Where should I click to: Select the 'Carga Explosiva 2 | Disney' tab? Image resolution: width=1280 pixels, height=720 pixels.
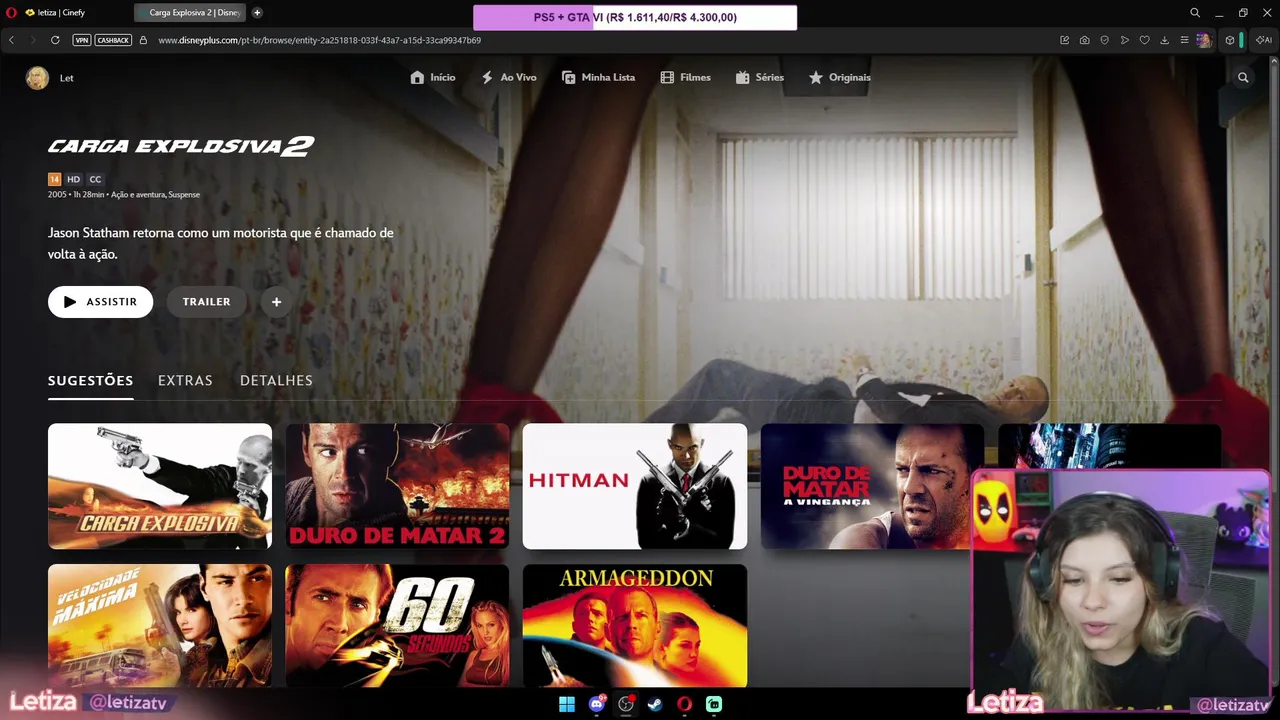[x=189, y=13]
